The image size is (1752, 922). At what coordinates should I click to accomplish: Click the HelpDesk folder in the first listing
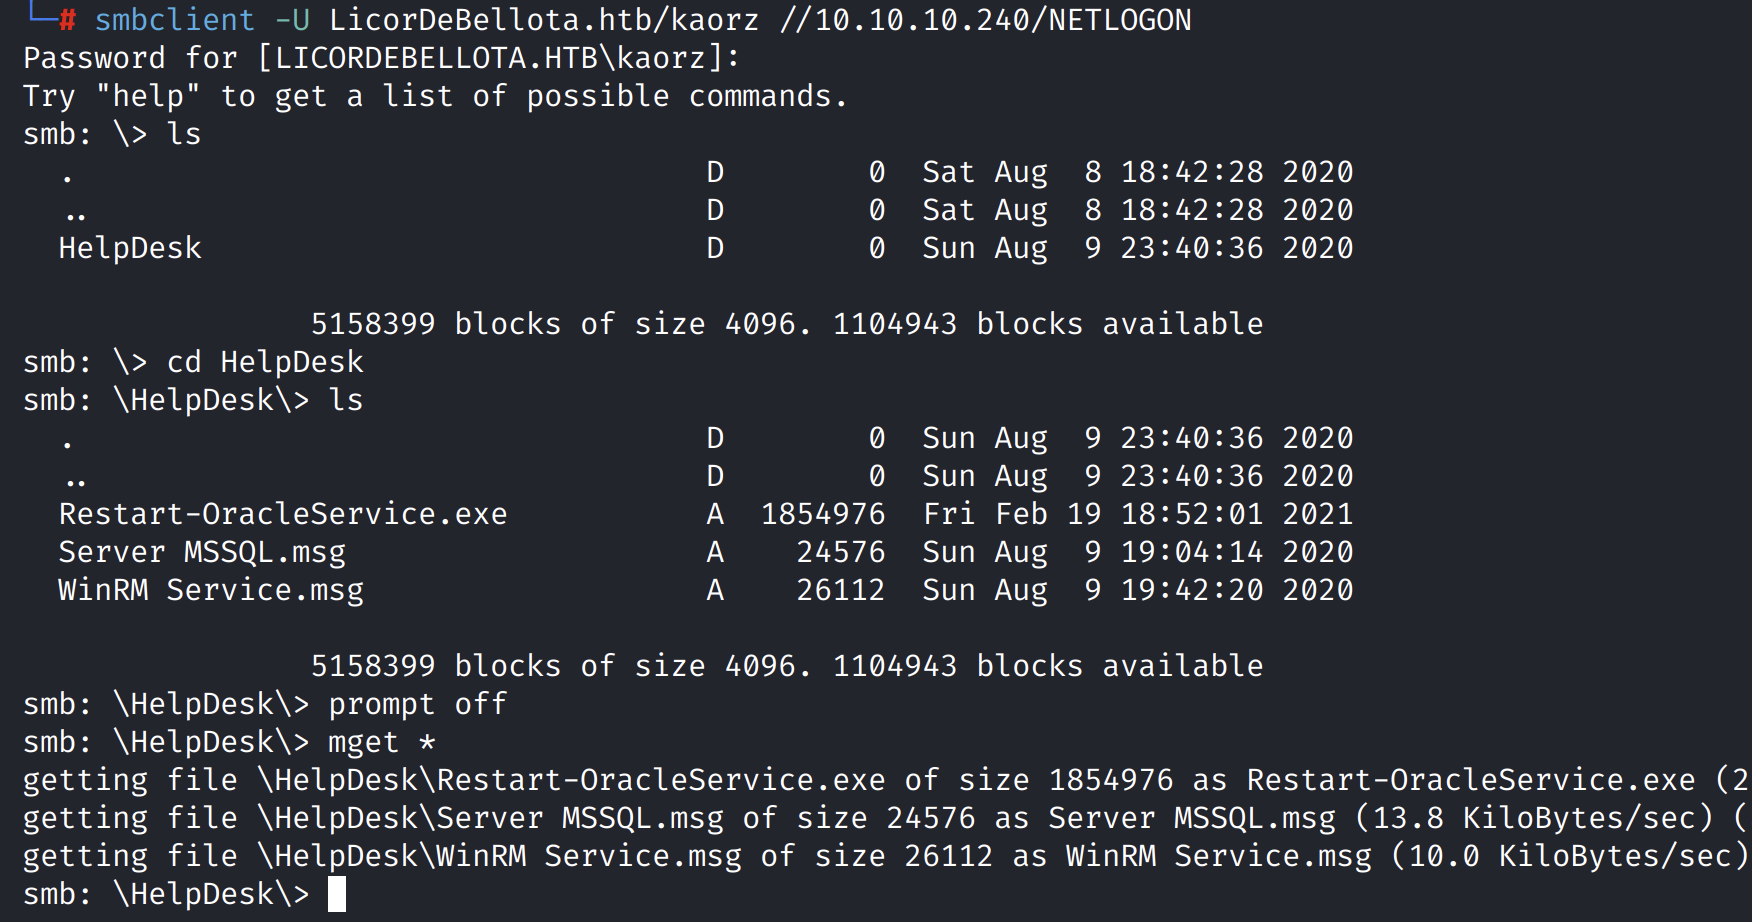[130, 248]
